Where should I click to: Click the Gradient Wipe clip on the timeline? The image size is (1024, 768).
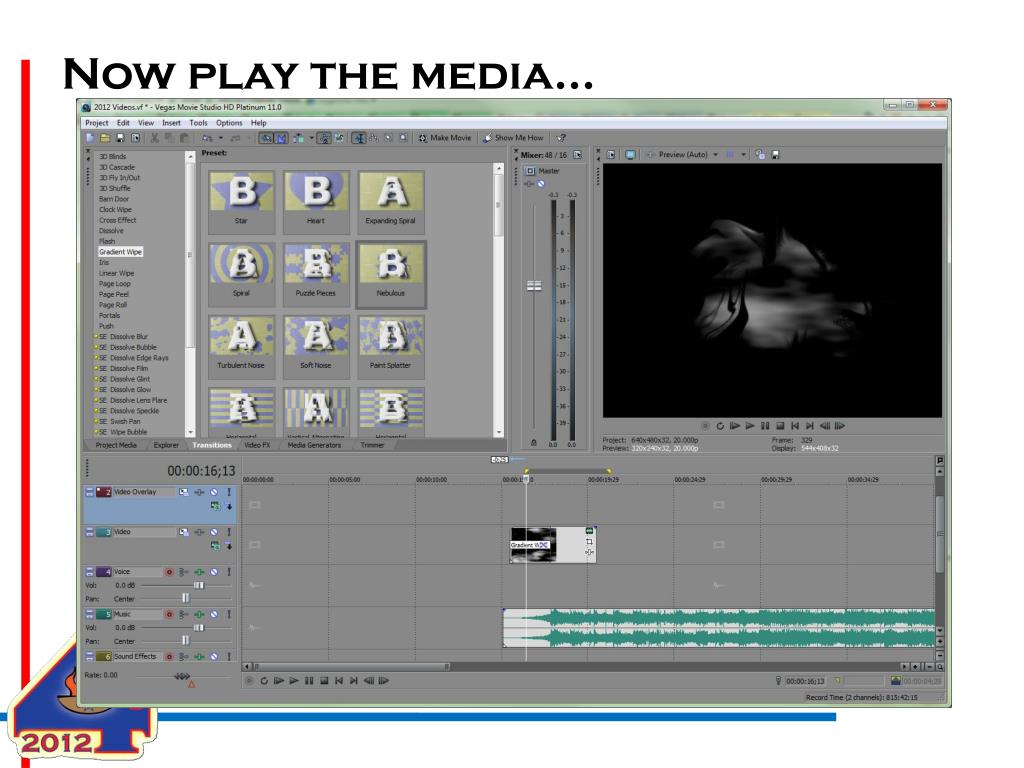[553, 545]
